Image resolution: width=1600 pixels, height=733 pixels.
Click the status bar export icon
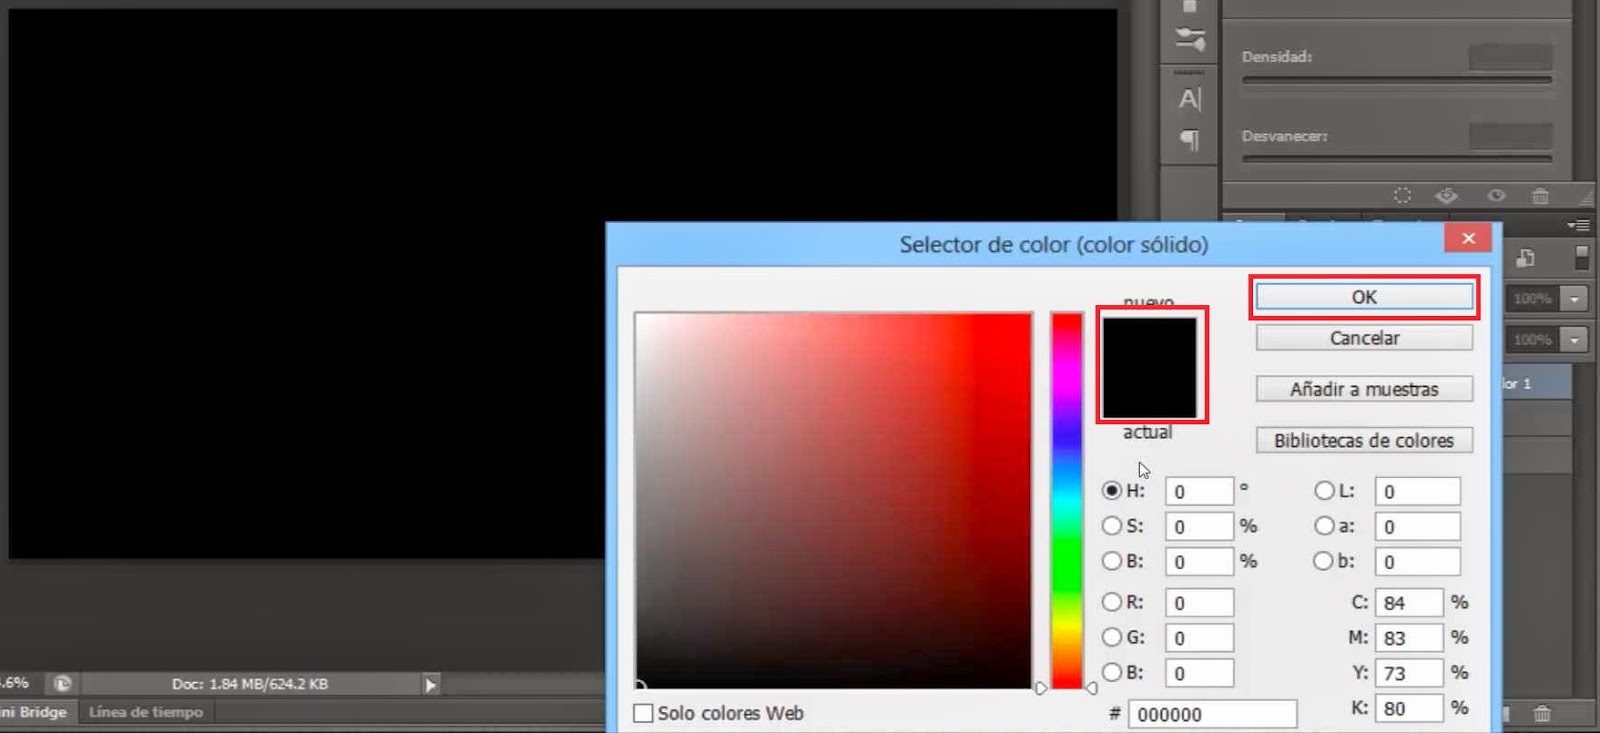tap(63, 684)
